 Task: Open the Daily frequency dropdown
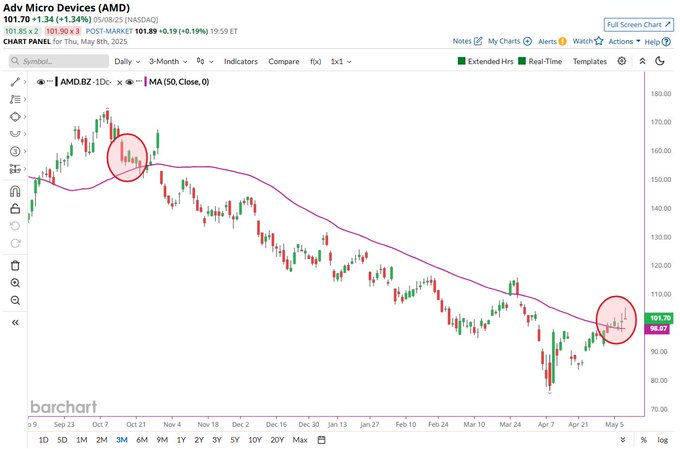point(127,61)
